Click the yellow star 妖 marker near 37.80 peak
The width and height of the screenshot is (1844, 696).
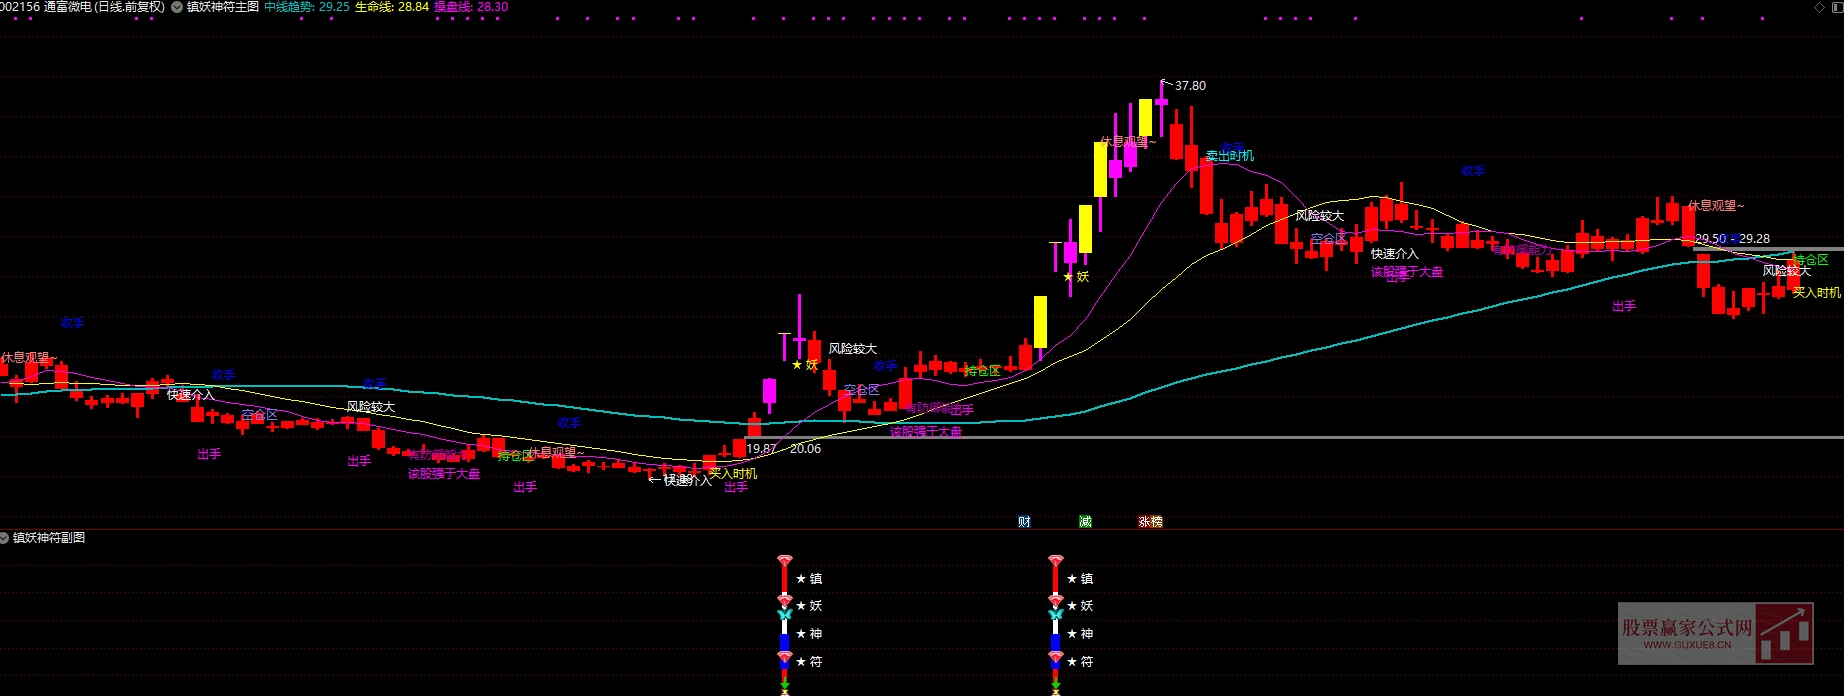[1076, 277]
